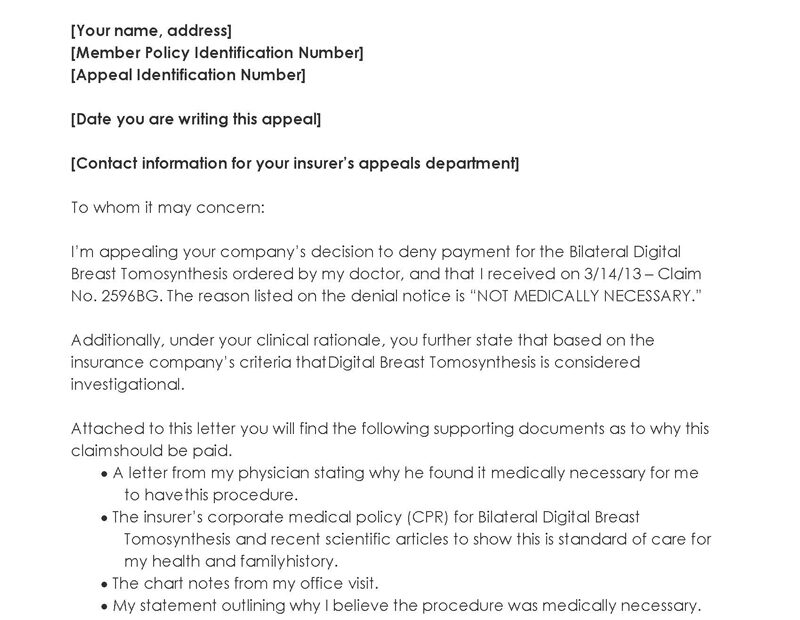The height and width of the screenshot is (620, 800).
Task: Click the bullet before "The chart notes" item
Action: coord(105,583)
